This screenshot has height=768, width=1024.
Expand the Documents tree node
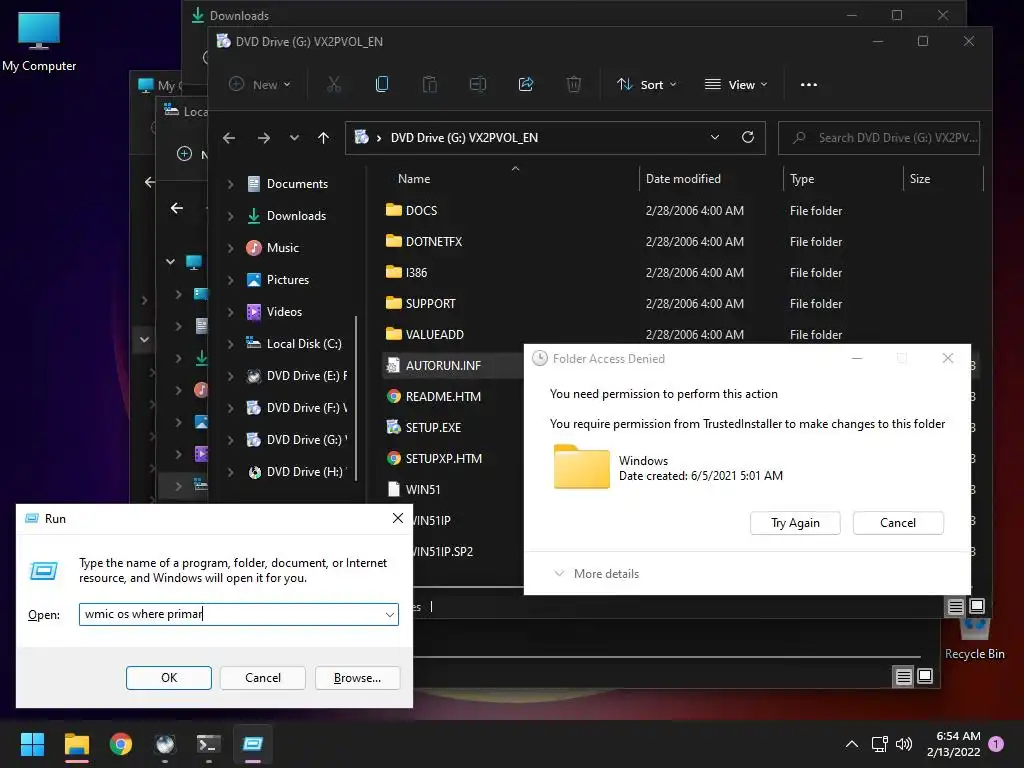pos(230,184)
